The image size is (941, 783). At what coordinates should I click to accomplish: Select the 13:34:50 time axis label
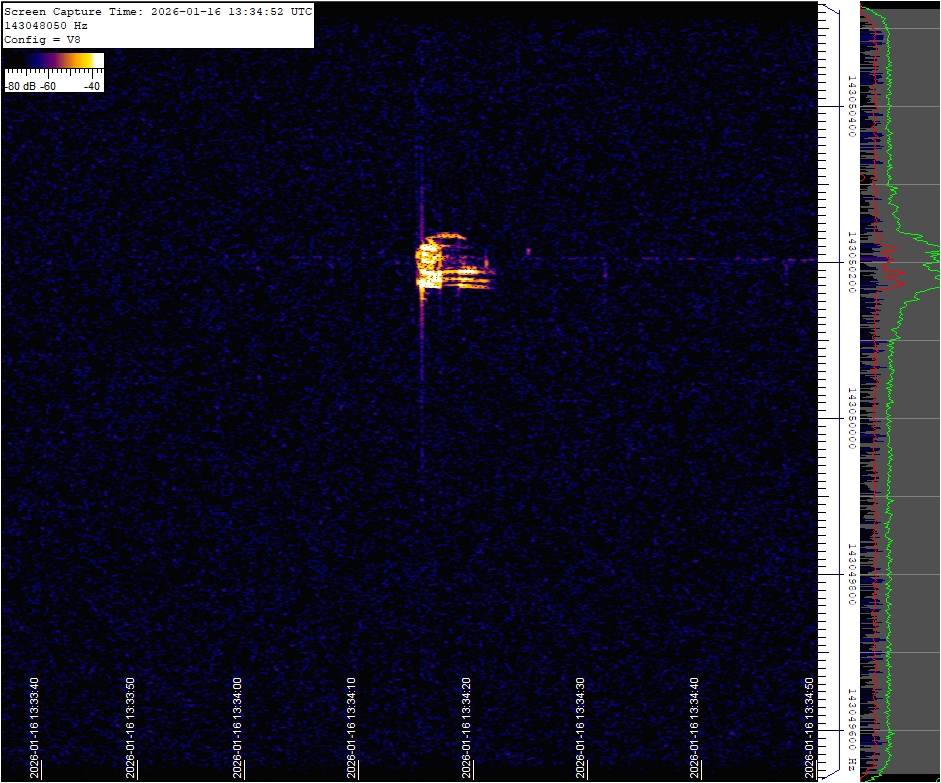[808, 726]
